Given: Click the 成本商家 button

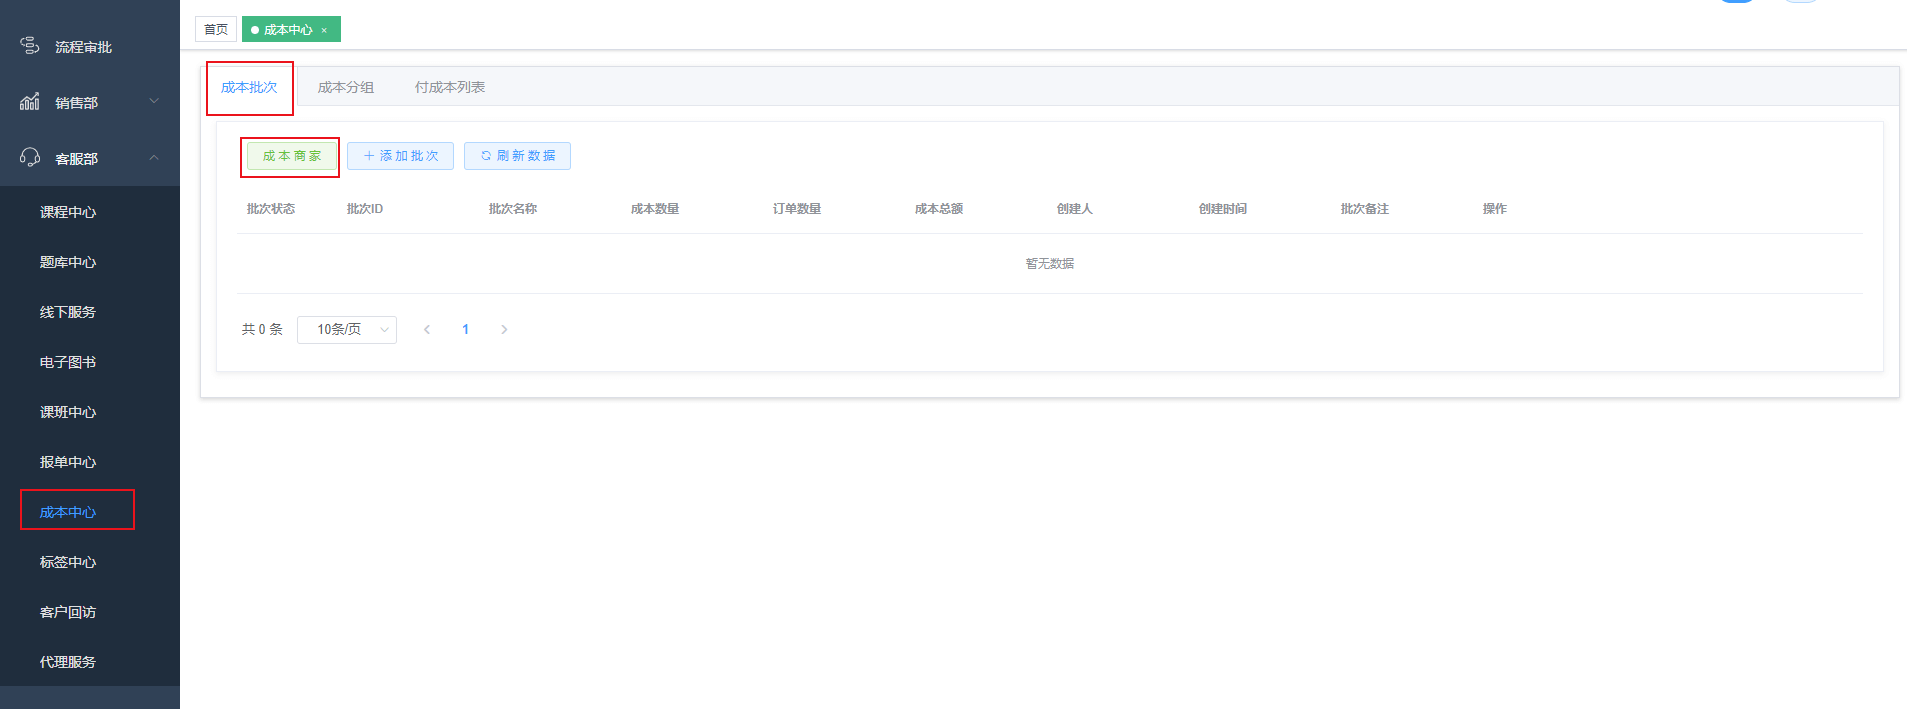Looking at the screenshot, I should [x=292, y=156].
